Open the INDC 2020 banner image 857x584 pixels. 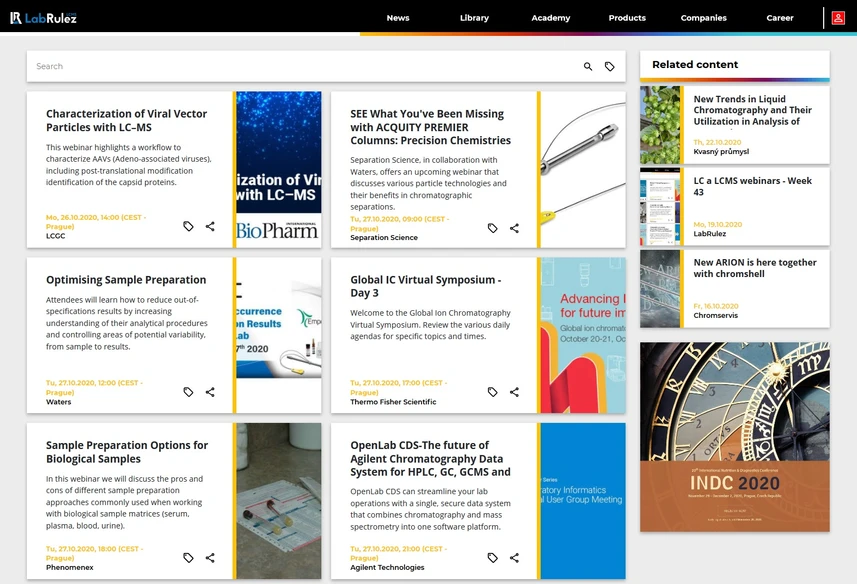[735, 437]
